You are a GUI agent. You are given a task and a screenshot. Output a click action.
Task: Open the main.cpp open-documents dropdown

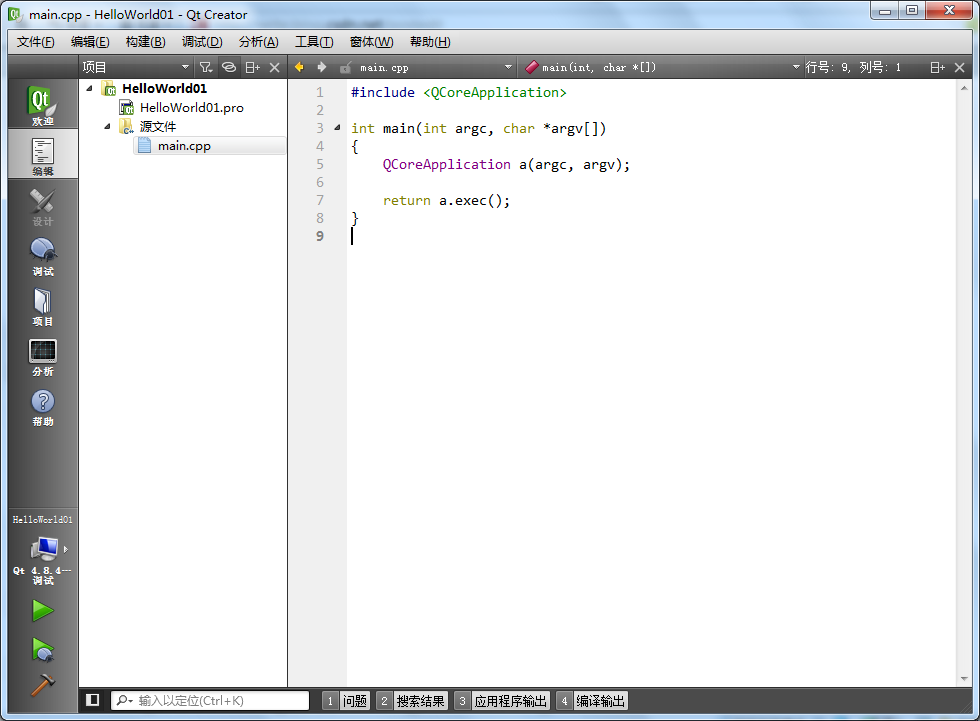[508, 67]
